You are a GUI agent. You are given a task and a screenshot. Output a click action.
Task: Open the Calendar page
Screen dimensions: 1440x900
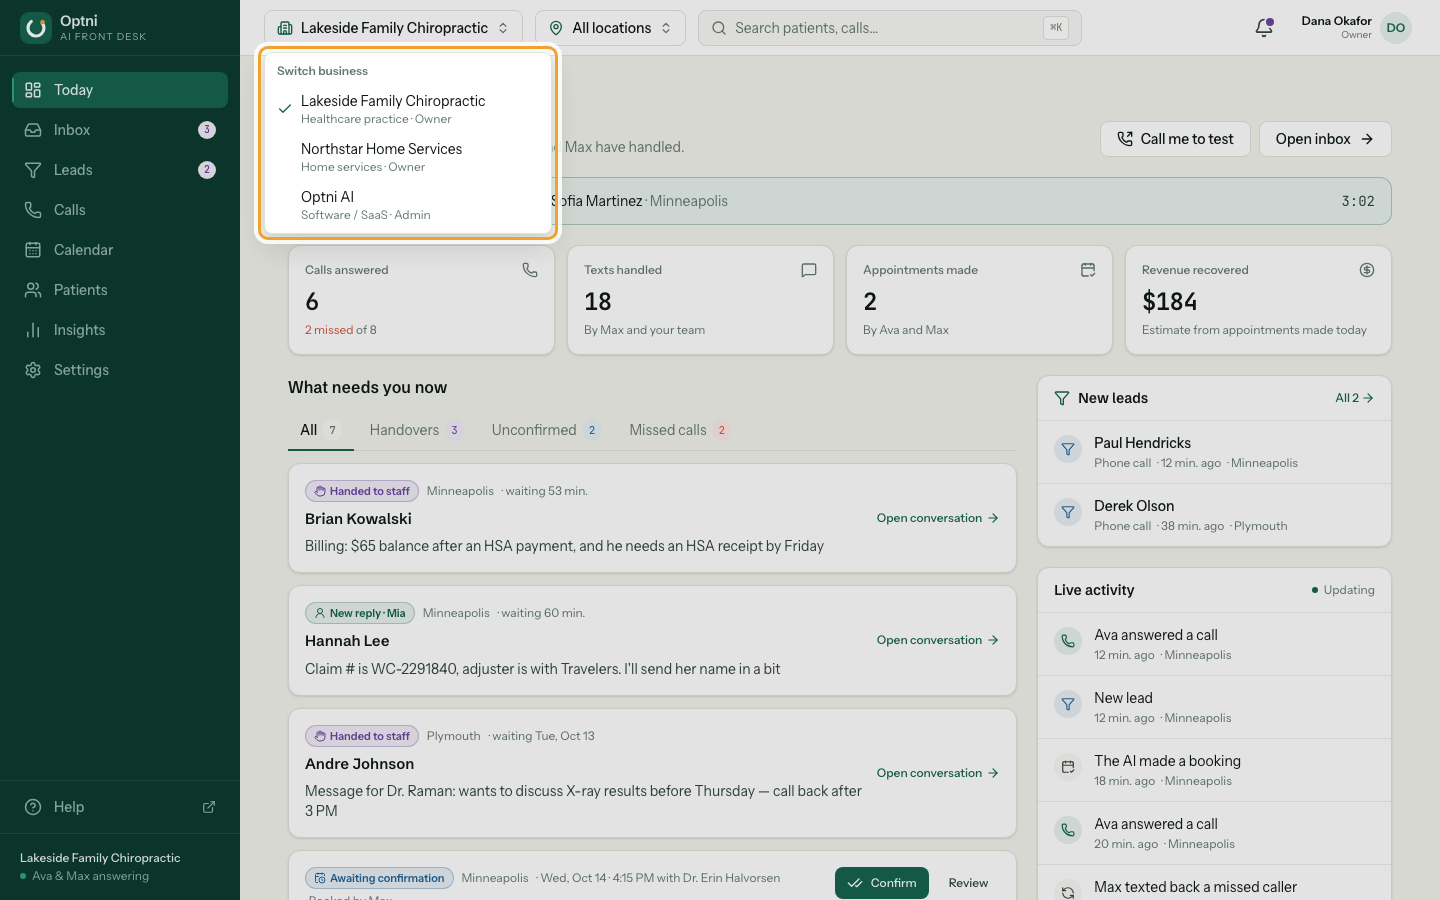[120, 250]
